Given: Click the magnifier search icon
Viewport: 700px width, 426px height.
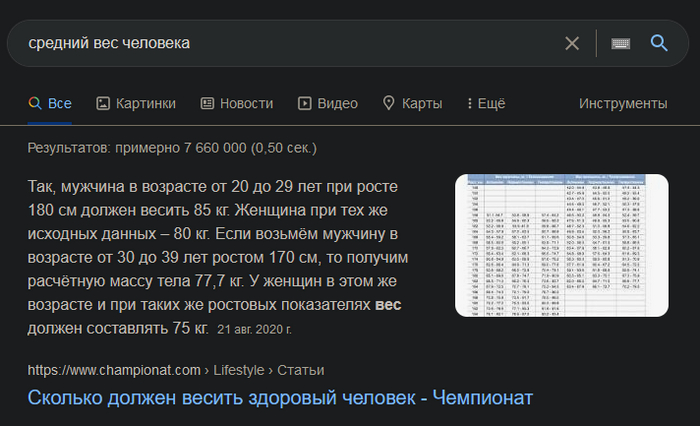Looking at the screenshot, I should pos(659,43).
